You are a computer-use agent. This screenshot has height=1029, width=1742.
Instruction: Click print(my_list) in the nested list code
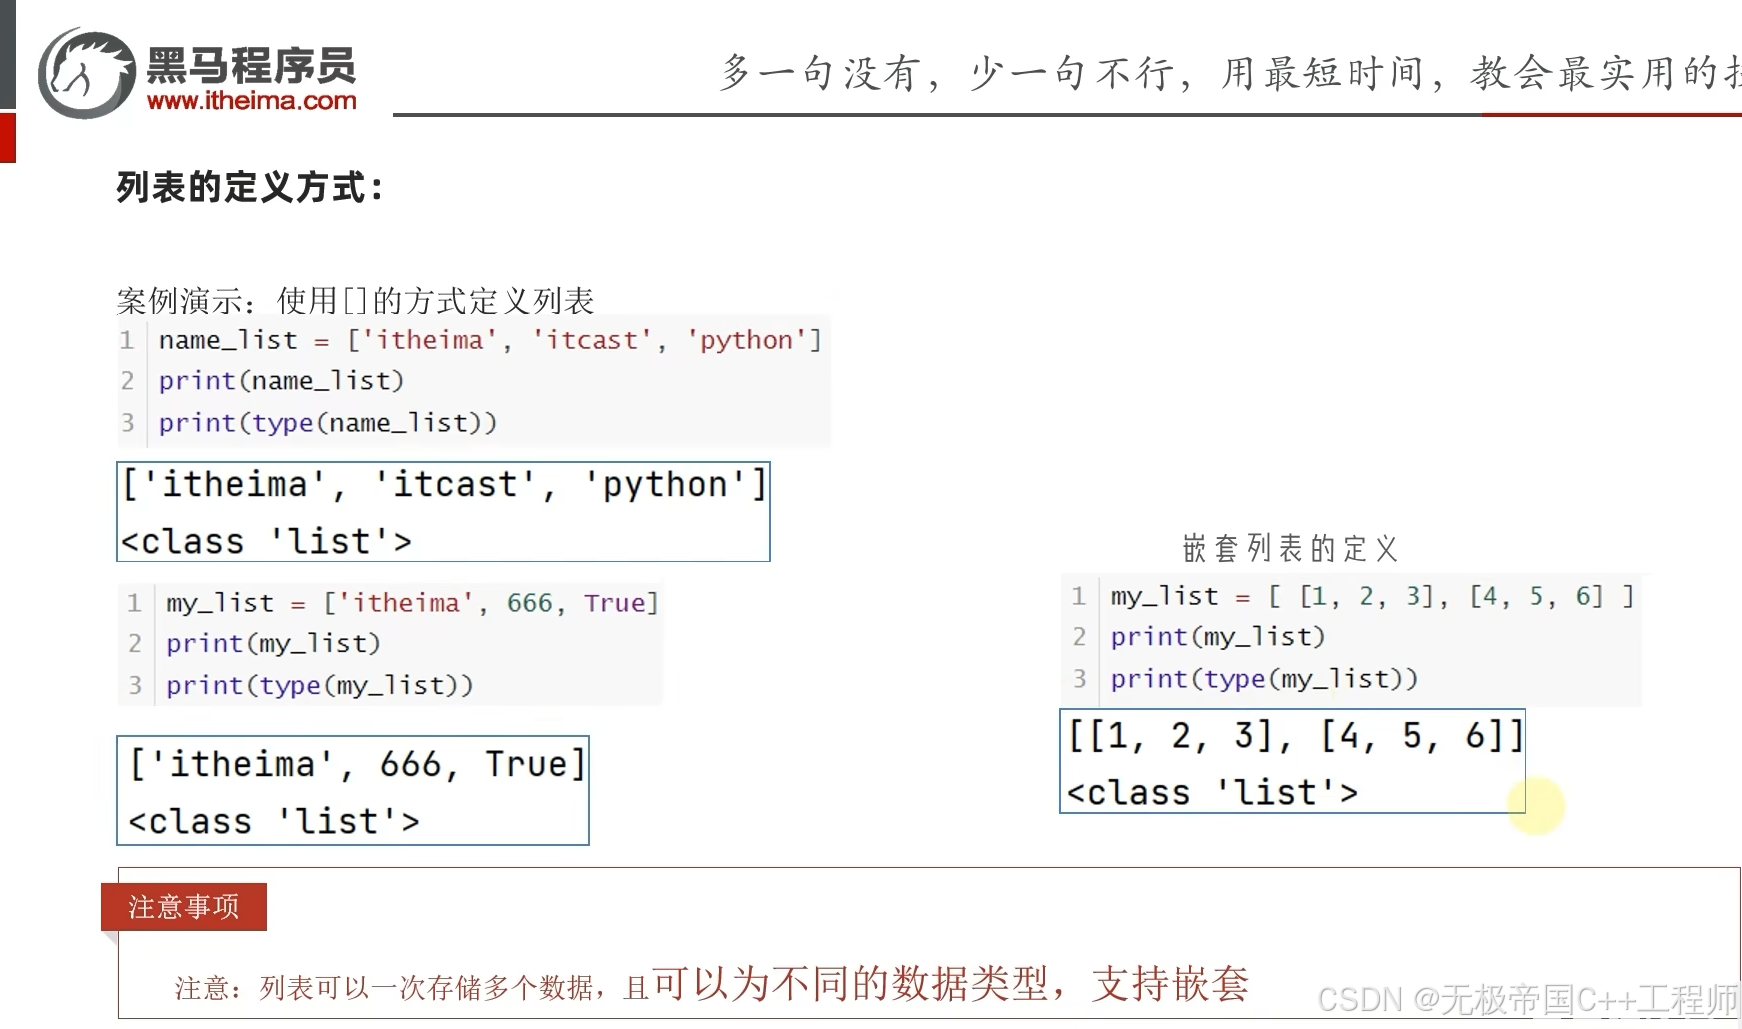click(1217, 637)
